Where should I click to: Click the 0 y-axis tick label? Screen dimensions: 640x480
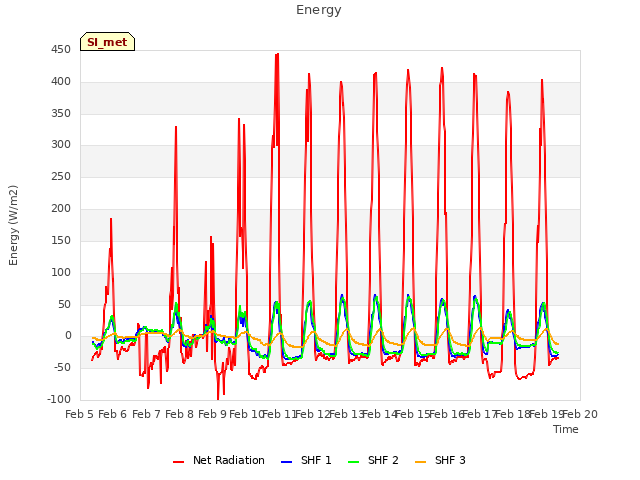pos(68,336)
